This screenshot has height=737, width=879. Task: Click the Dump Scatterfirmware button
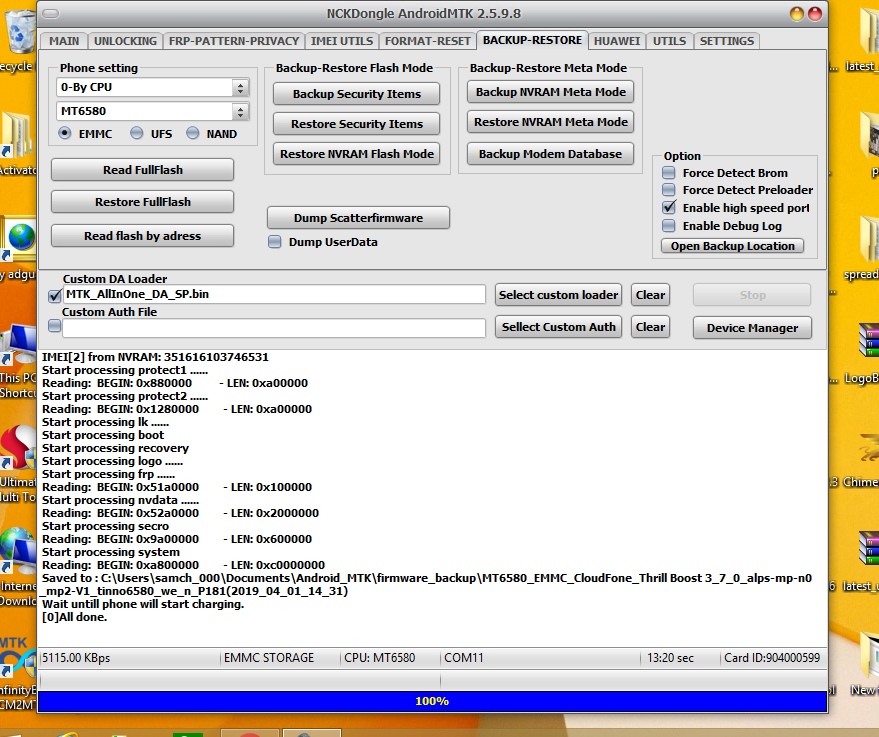358,218
